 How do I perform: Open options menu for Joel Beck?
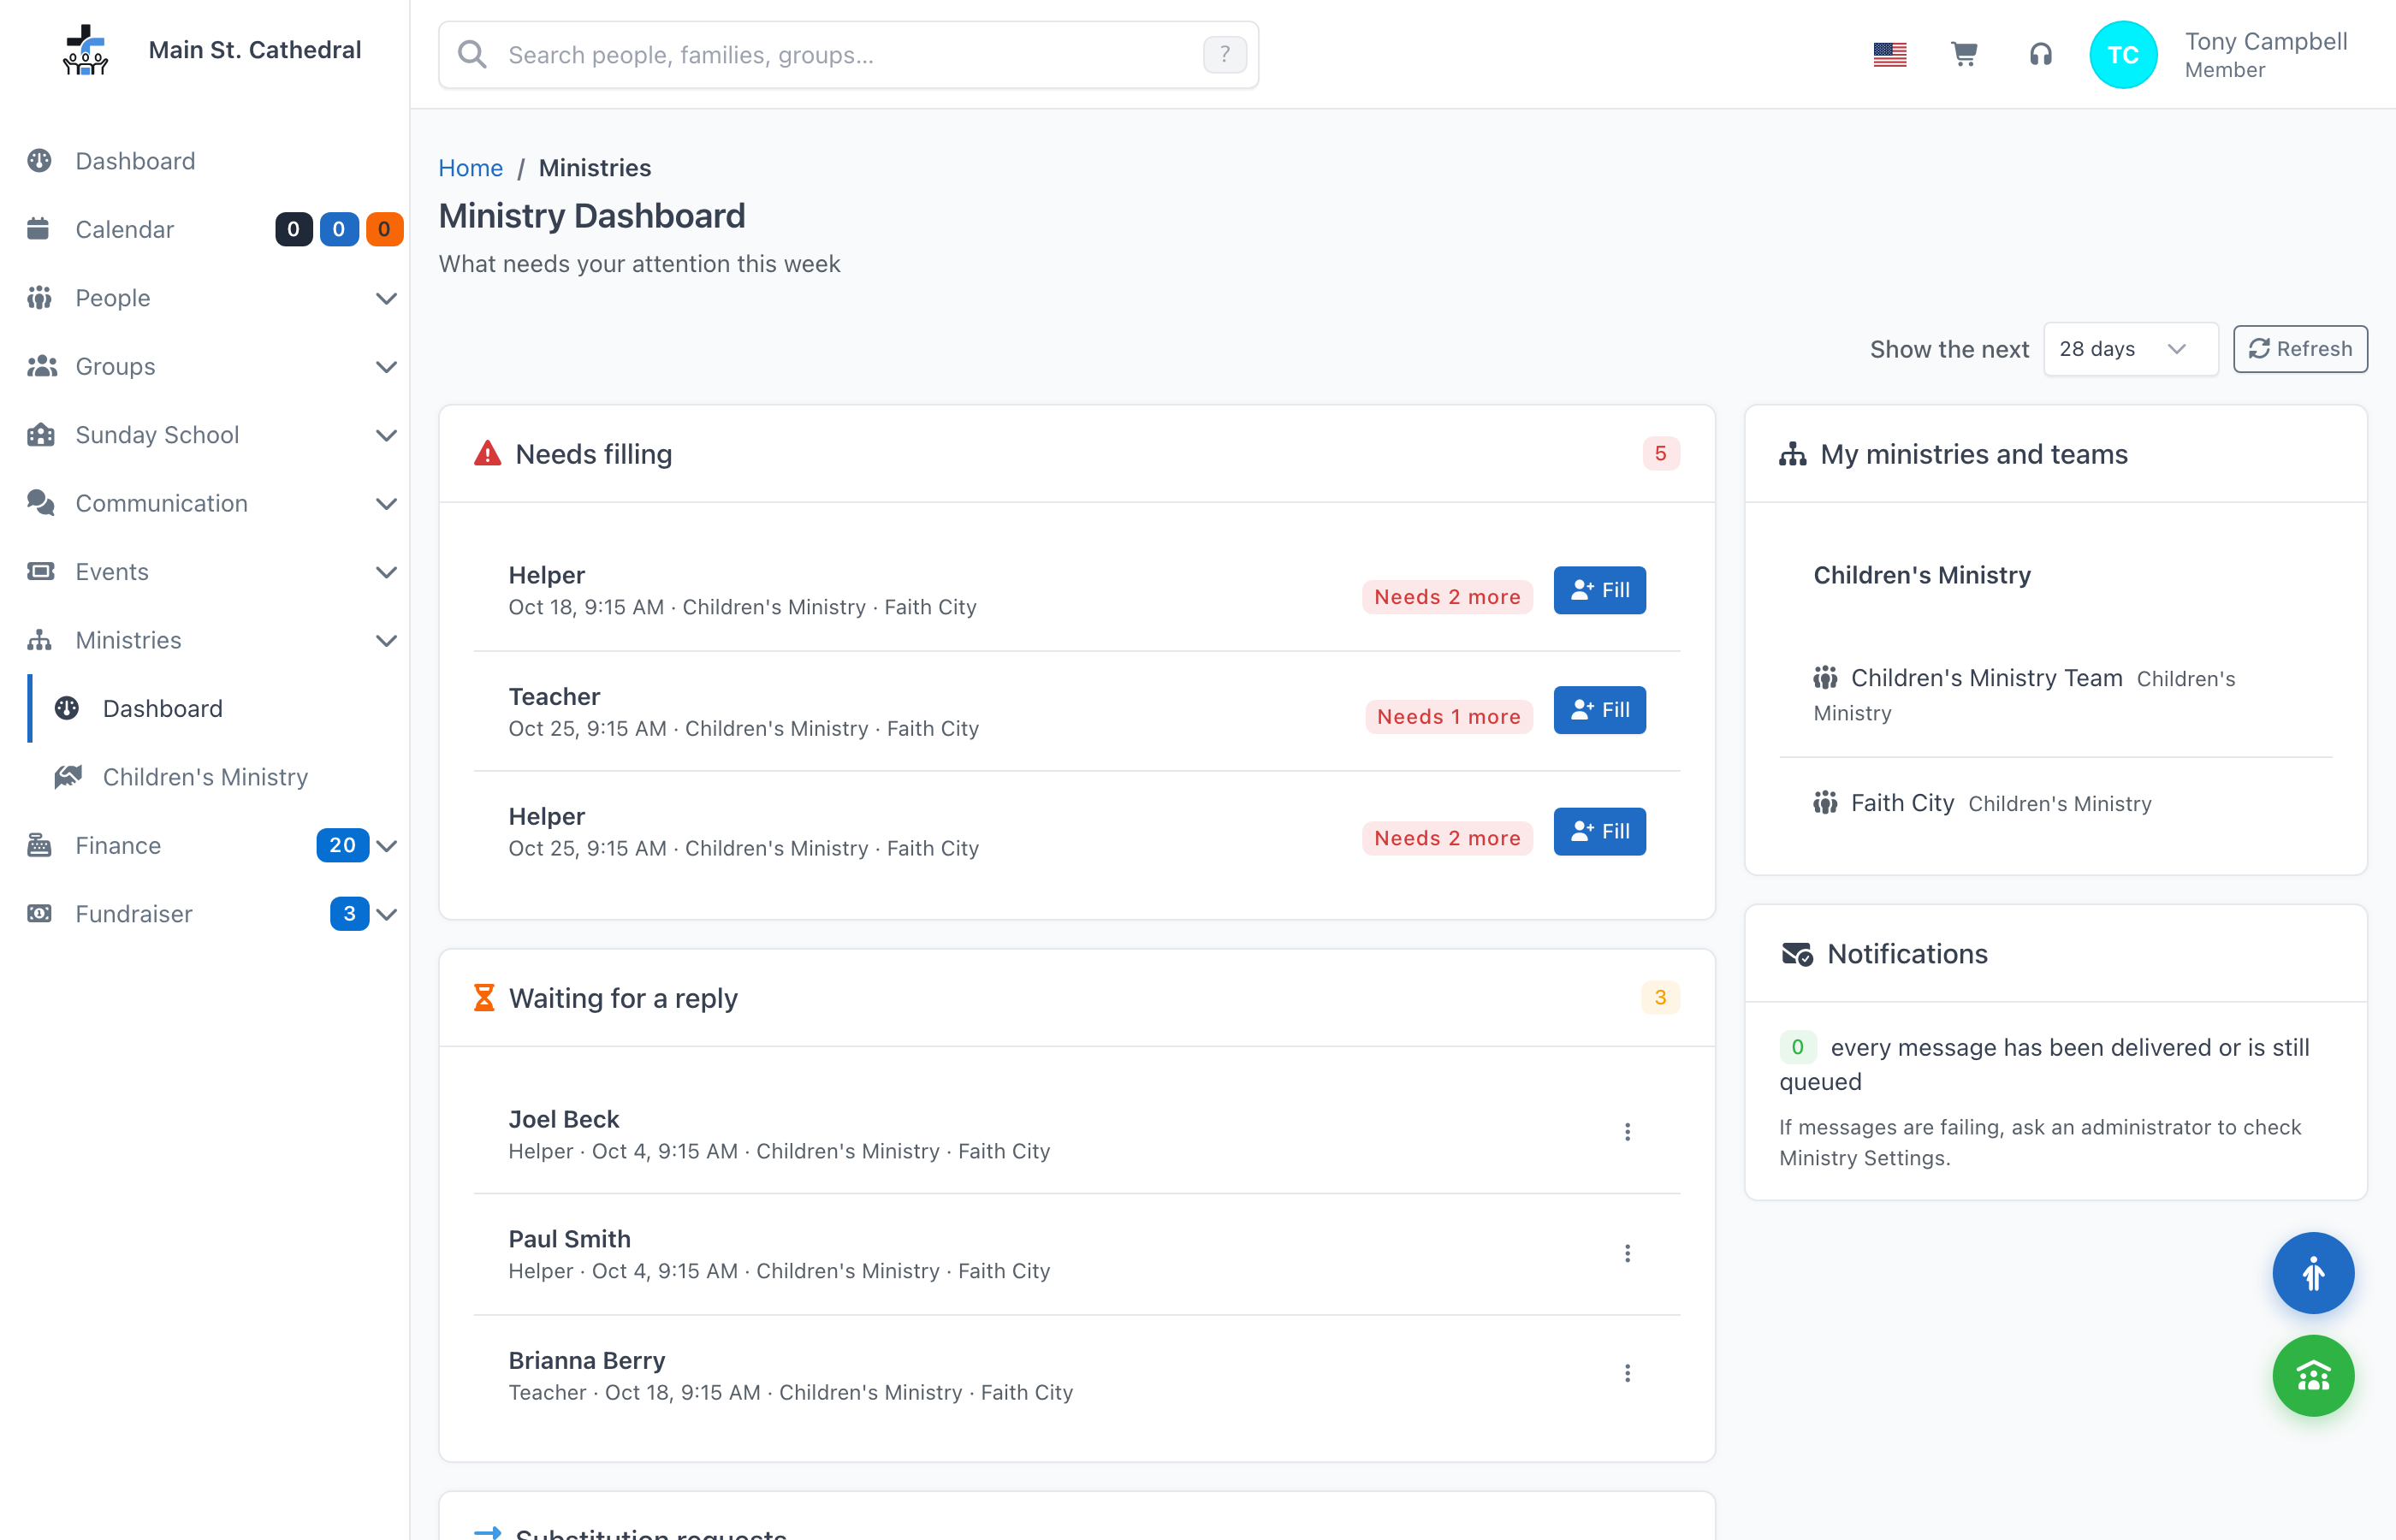point(1627,1132)
